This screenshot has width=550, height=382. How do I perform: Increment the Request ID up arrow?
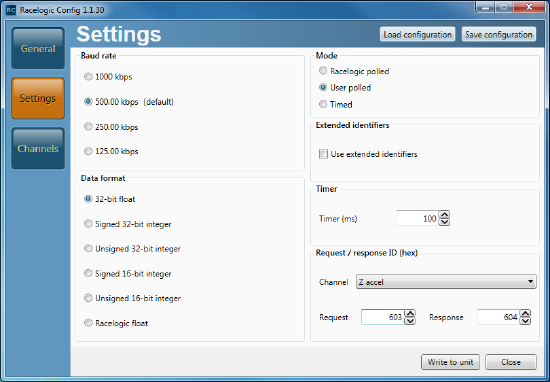point(410,313)
